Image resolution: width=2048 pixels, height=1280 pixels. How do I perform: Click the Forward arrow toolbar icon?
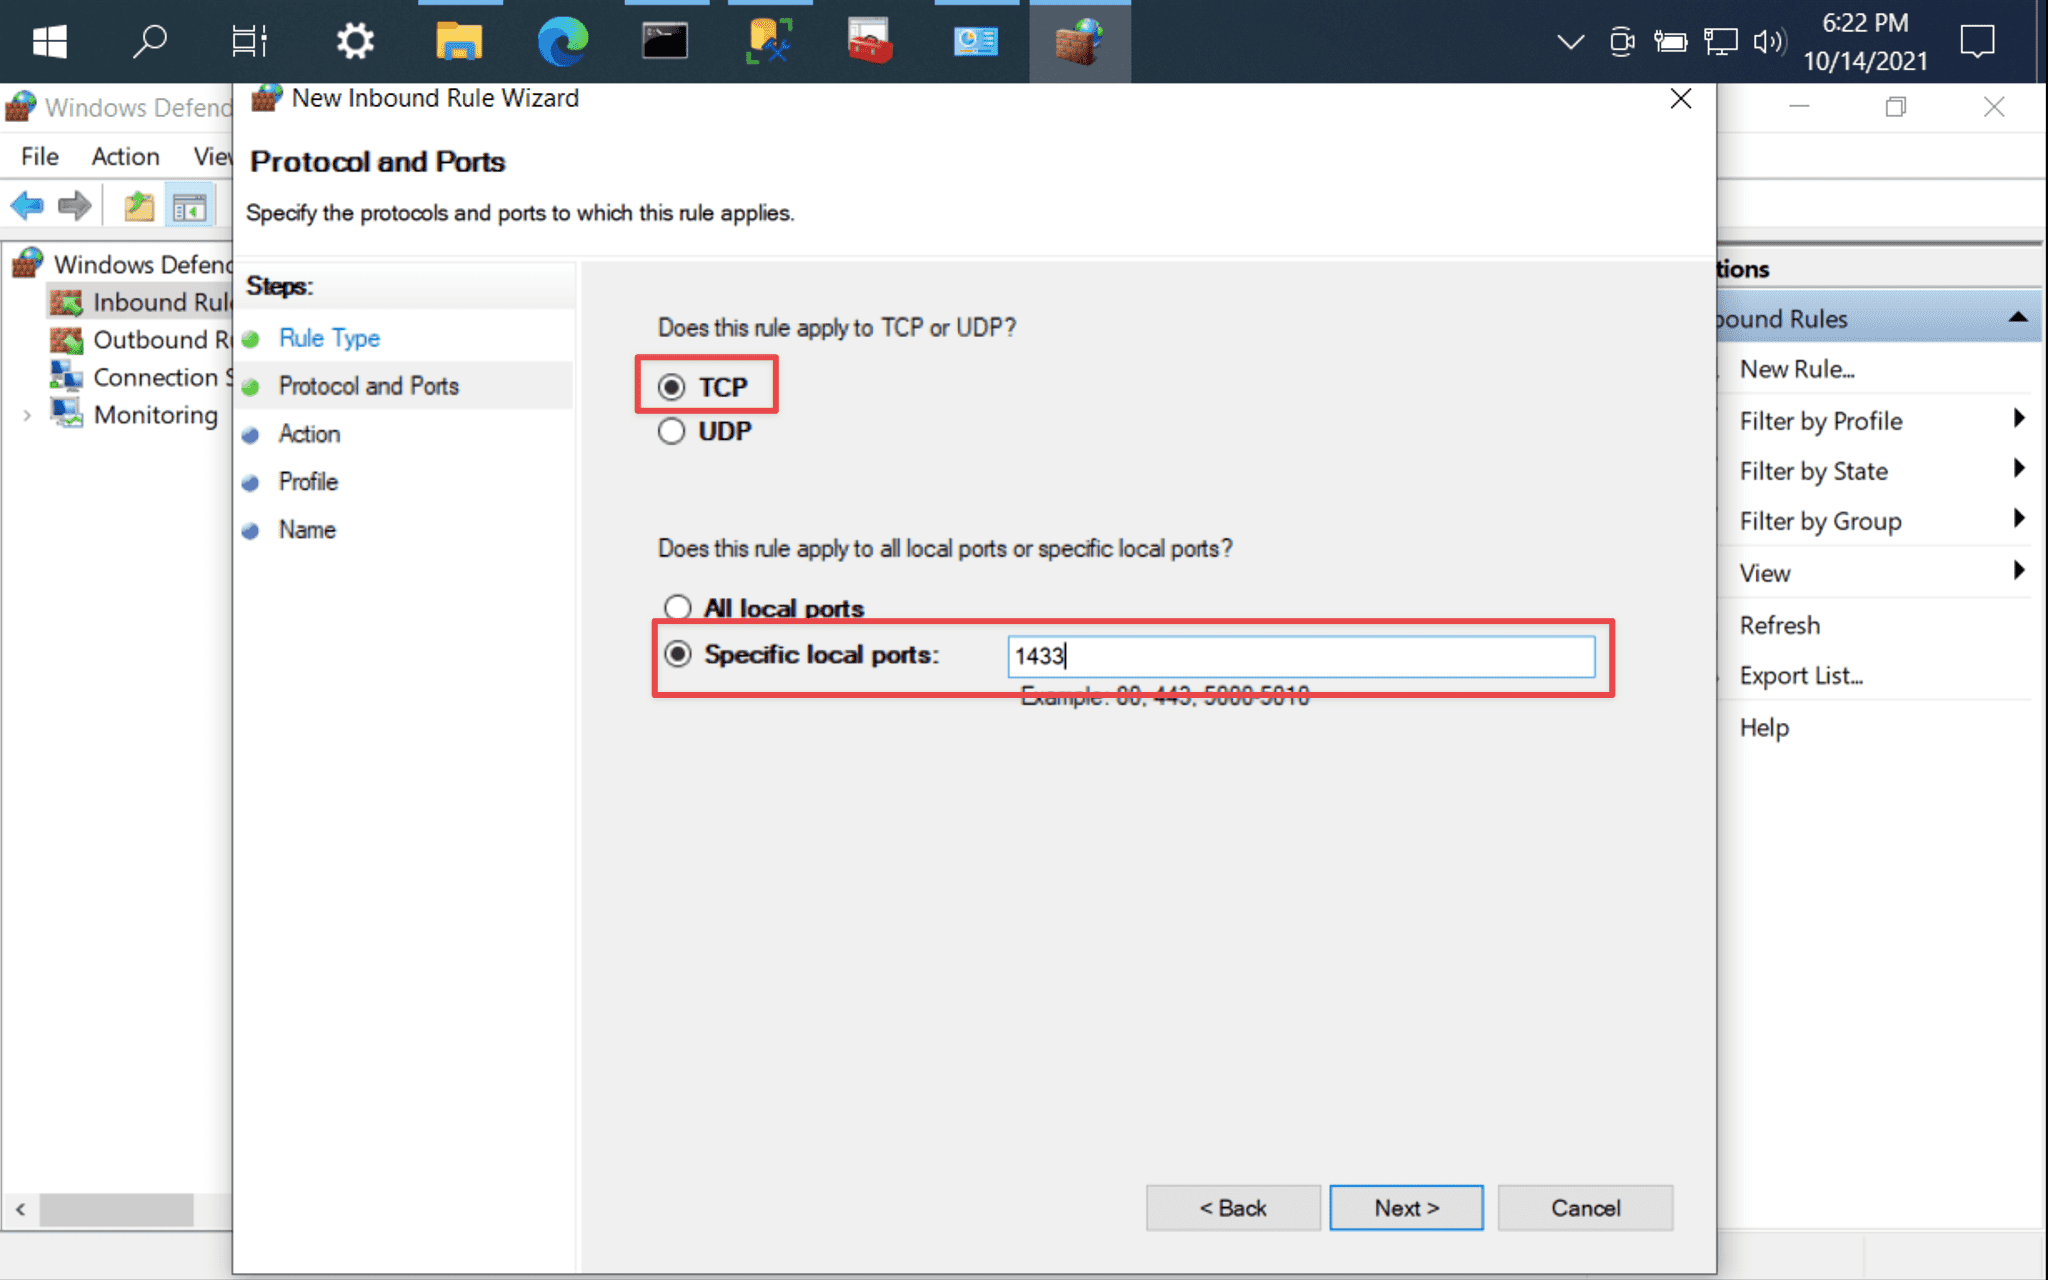click(75, 206)
